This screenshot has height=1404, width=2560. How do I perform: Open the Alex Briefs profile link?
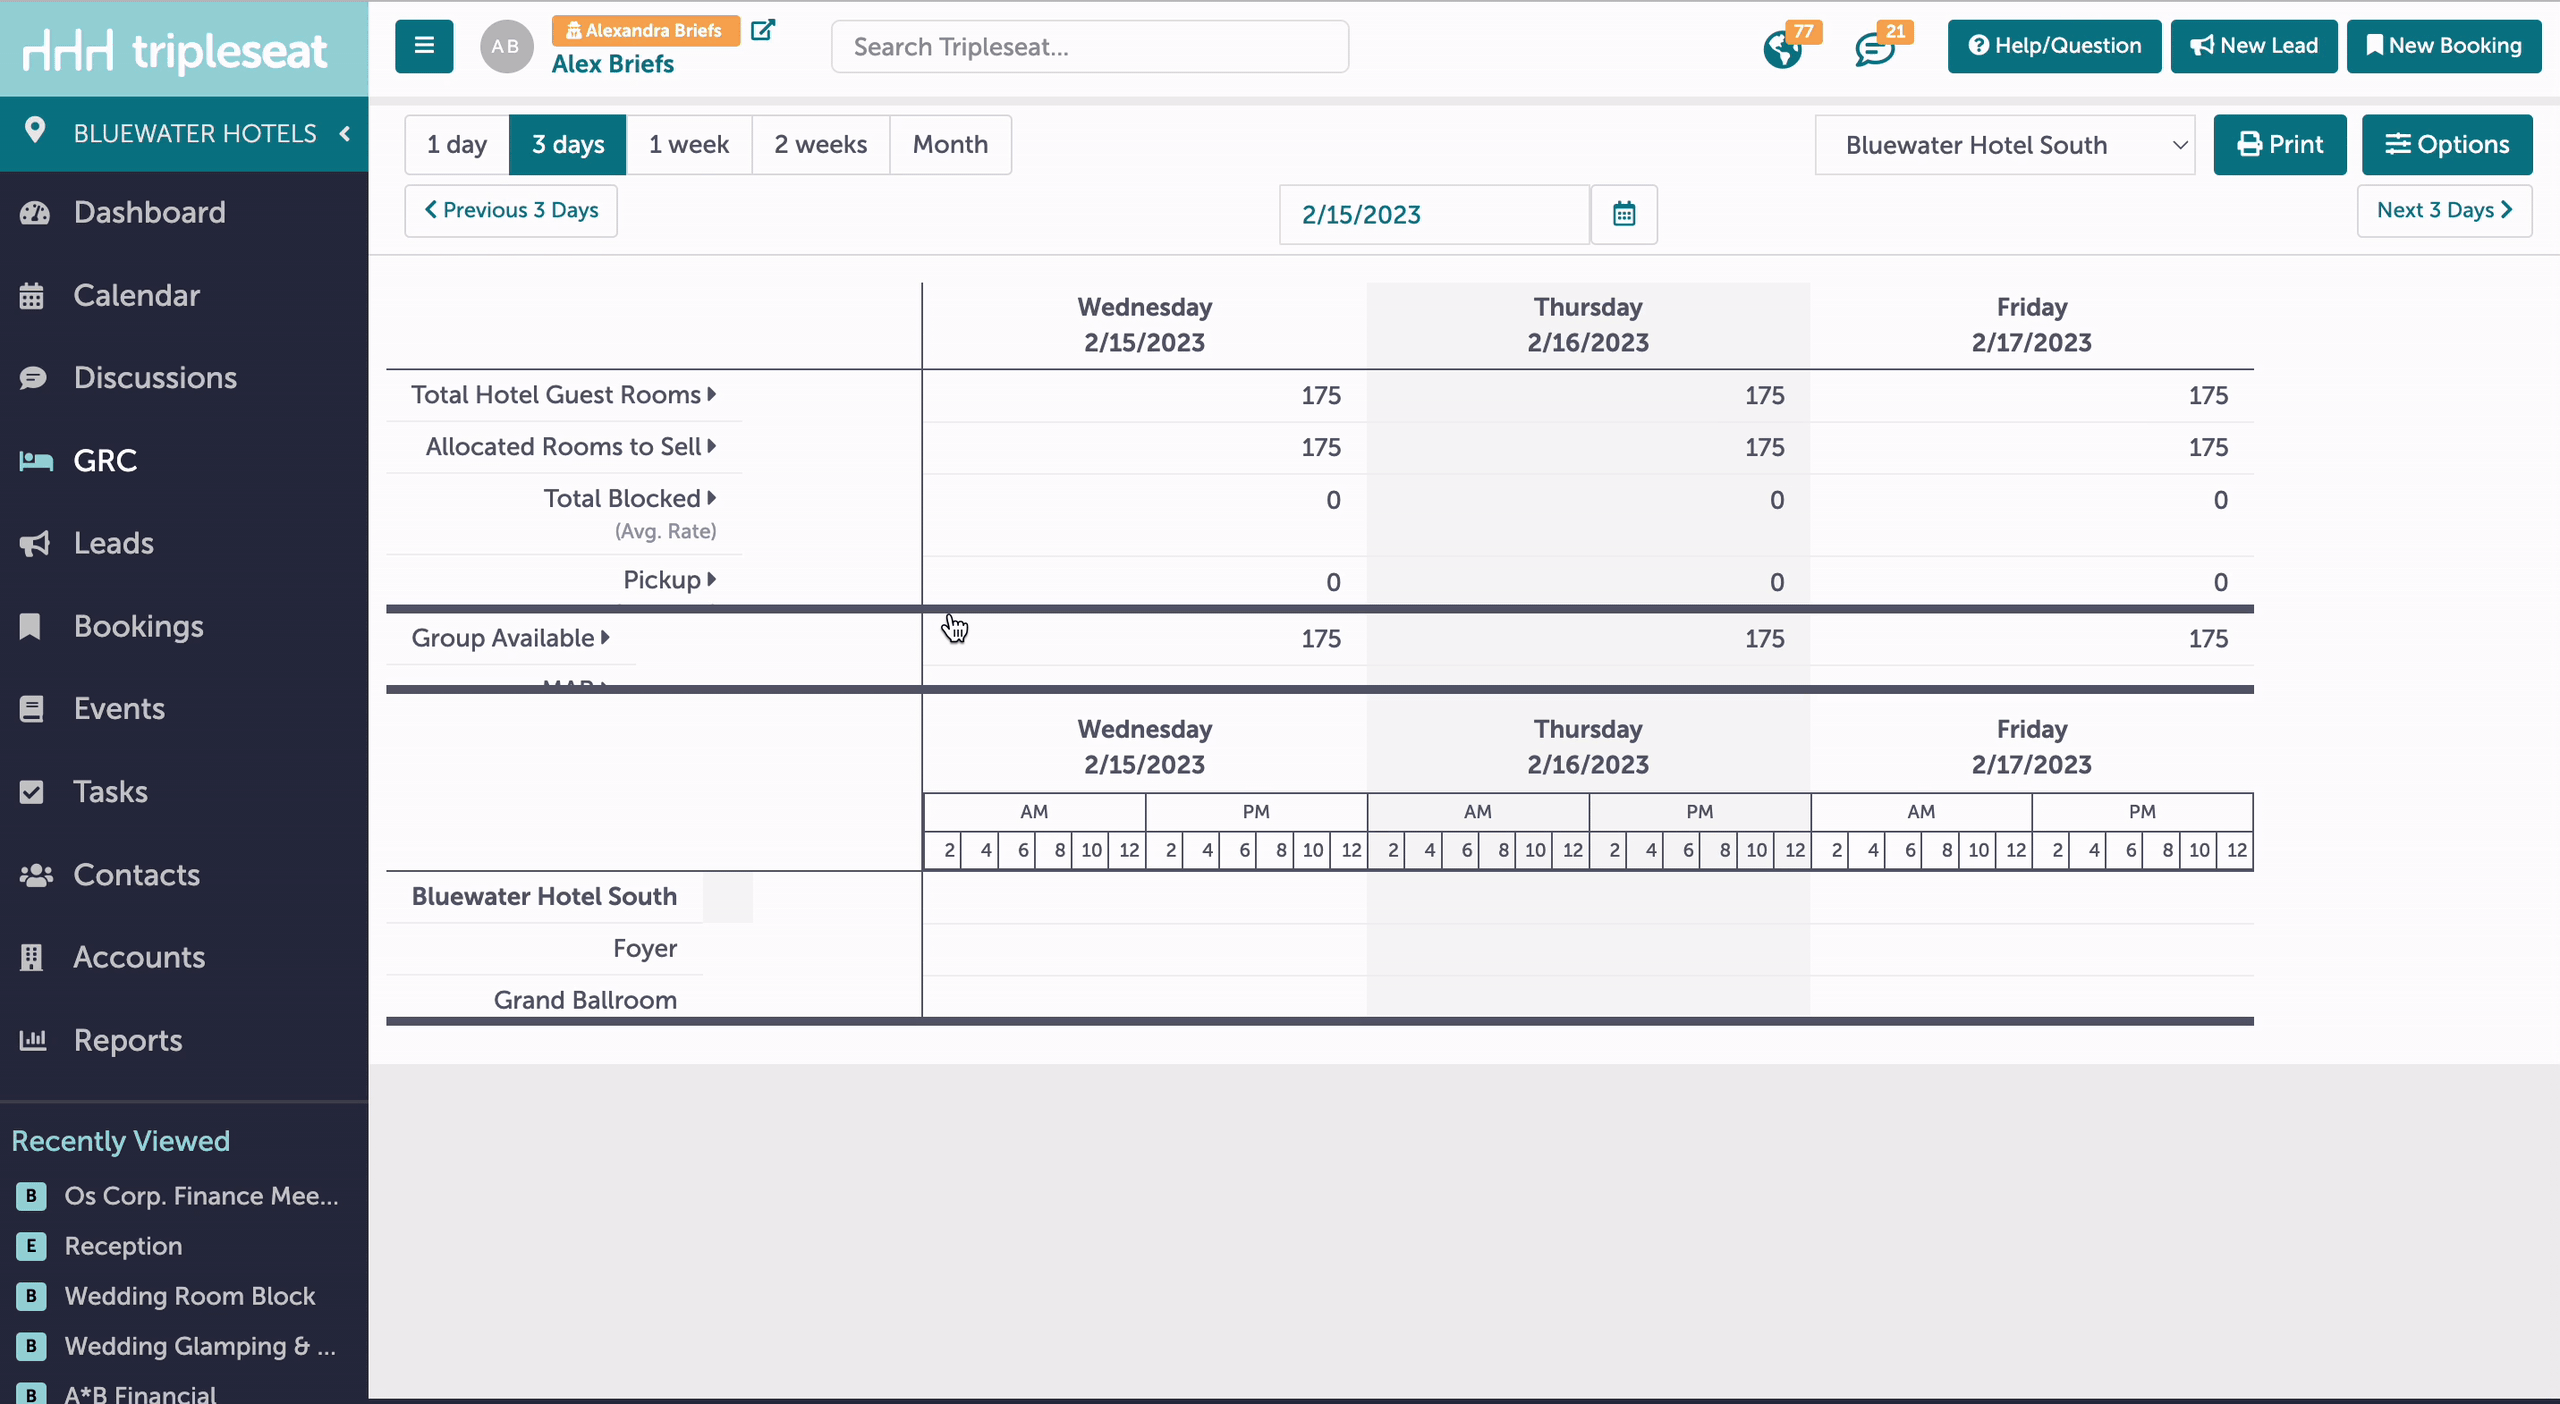point(613,64)
